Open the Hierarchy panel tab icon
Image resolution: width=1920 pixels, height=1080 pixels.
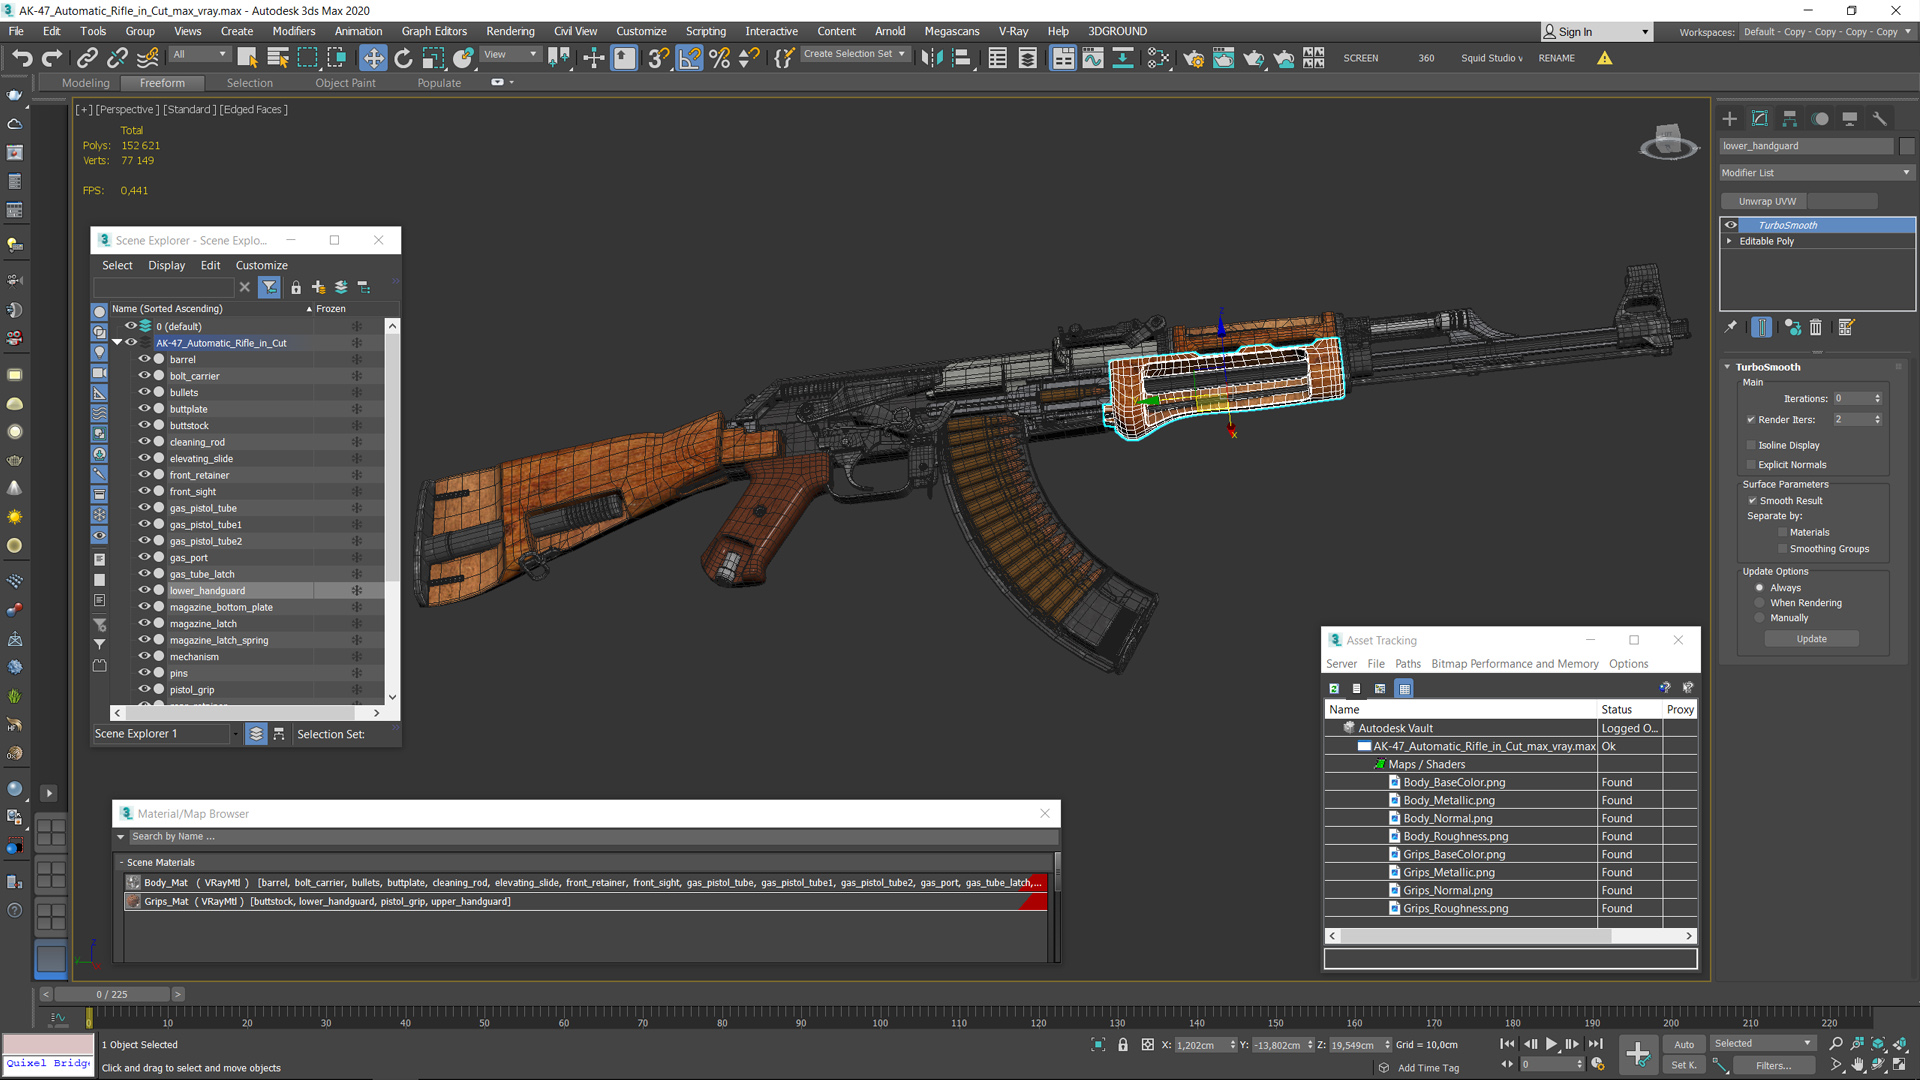click(x=1790, y=119)
